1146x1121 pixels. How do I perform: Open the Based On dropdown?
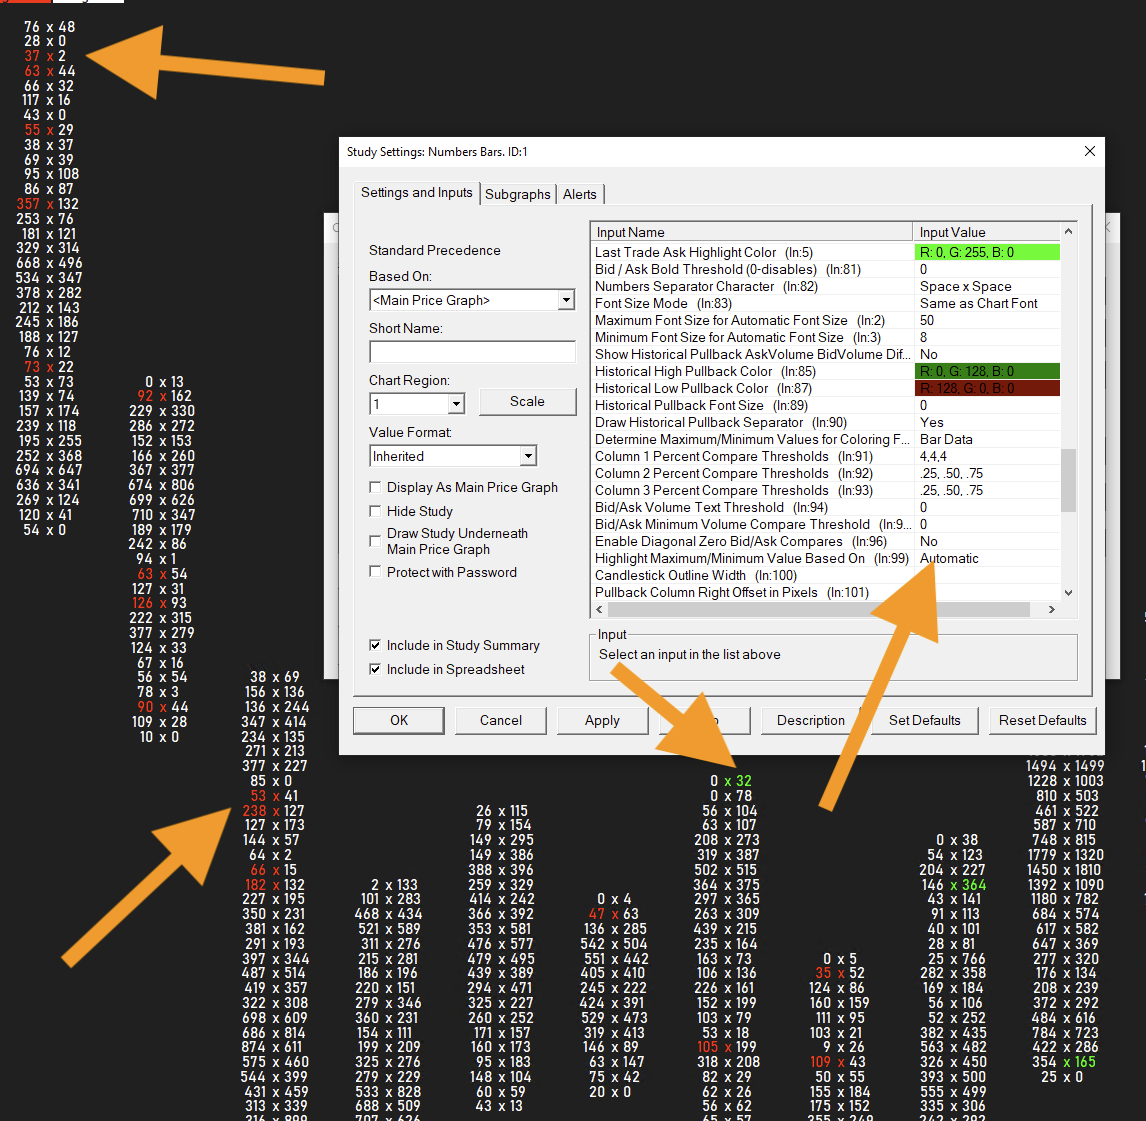(566, 300)
